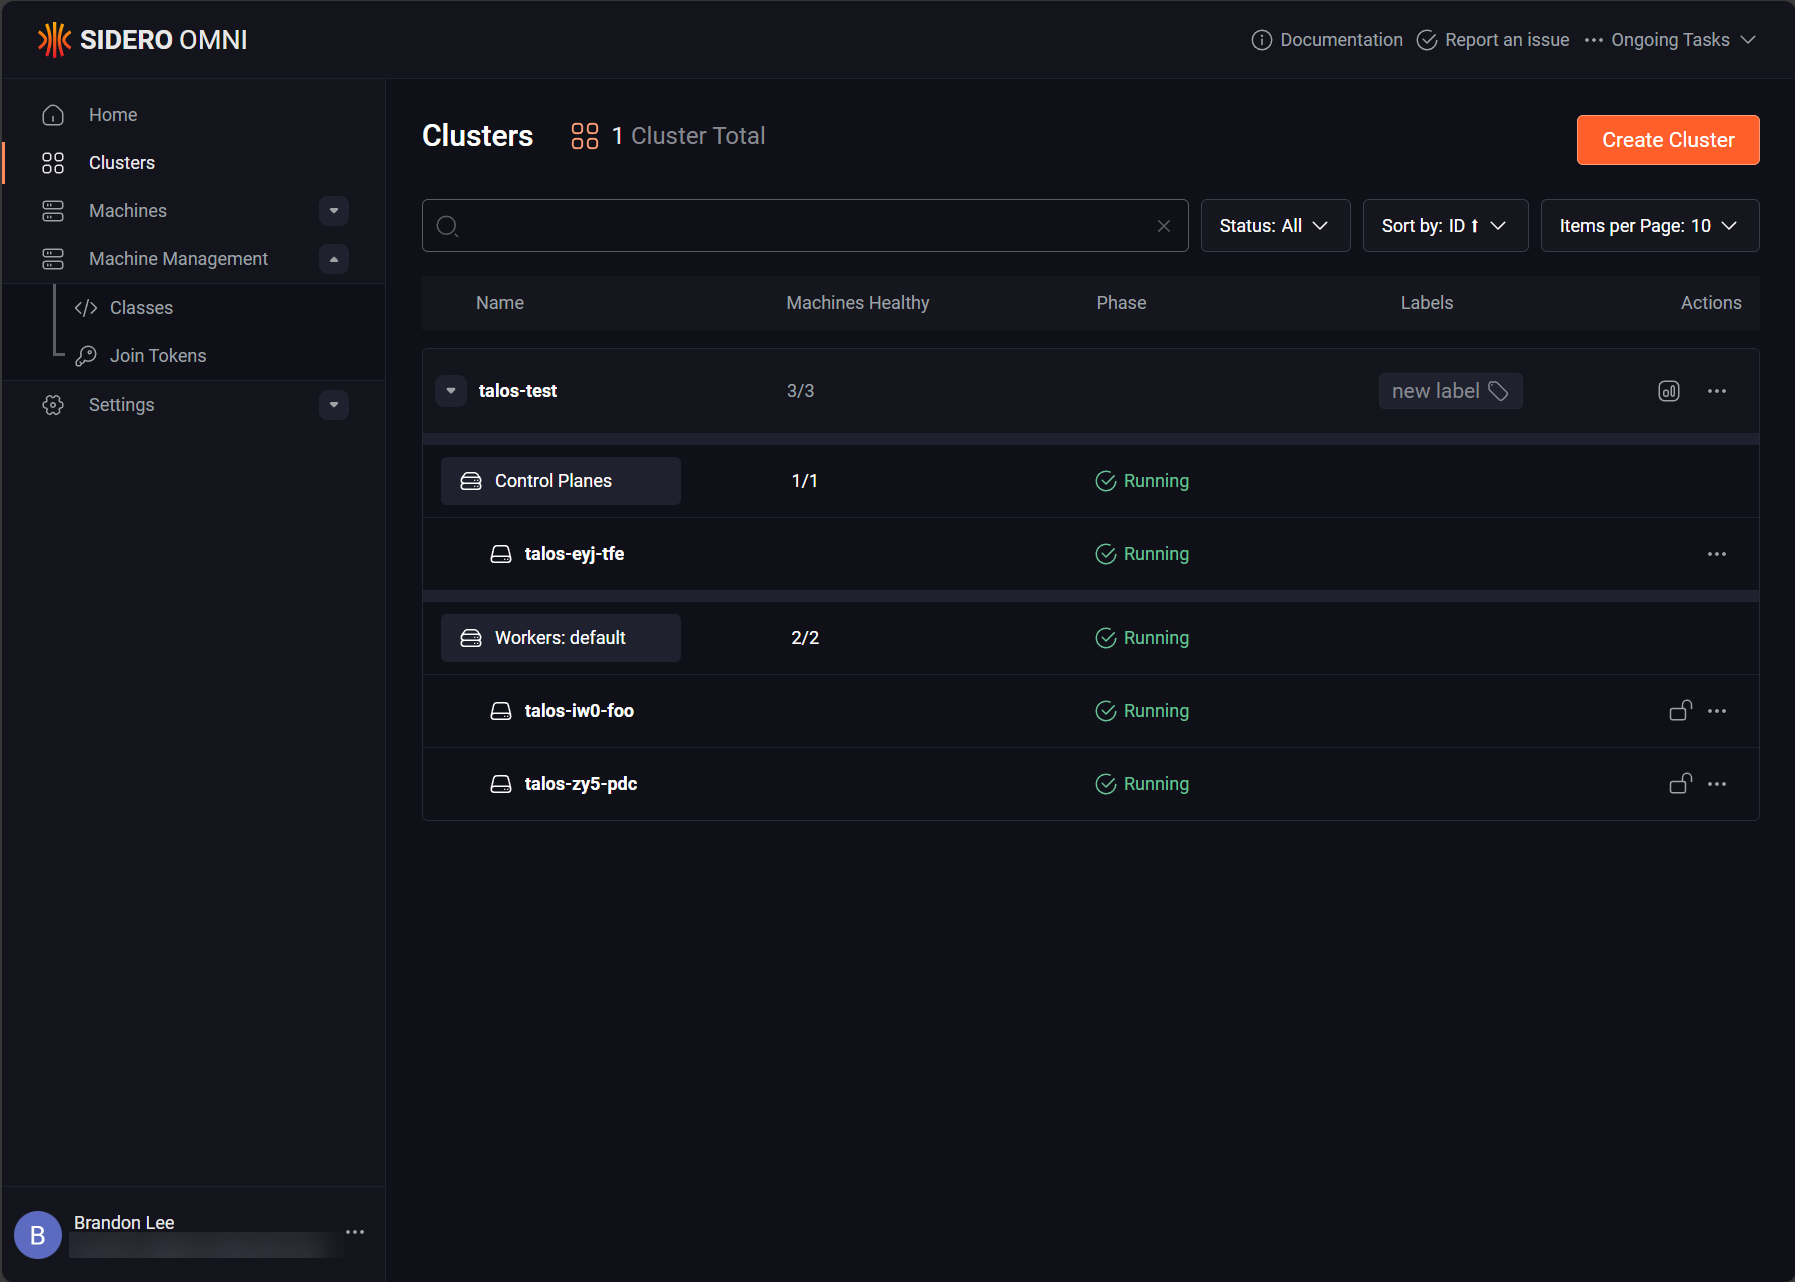Open the Sort by: ID dropdown

1445,226
